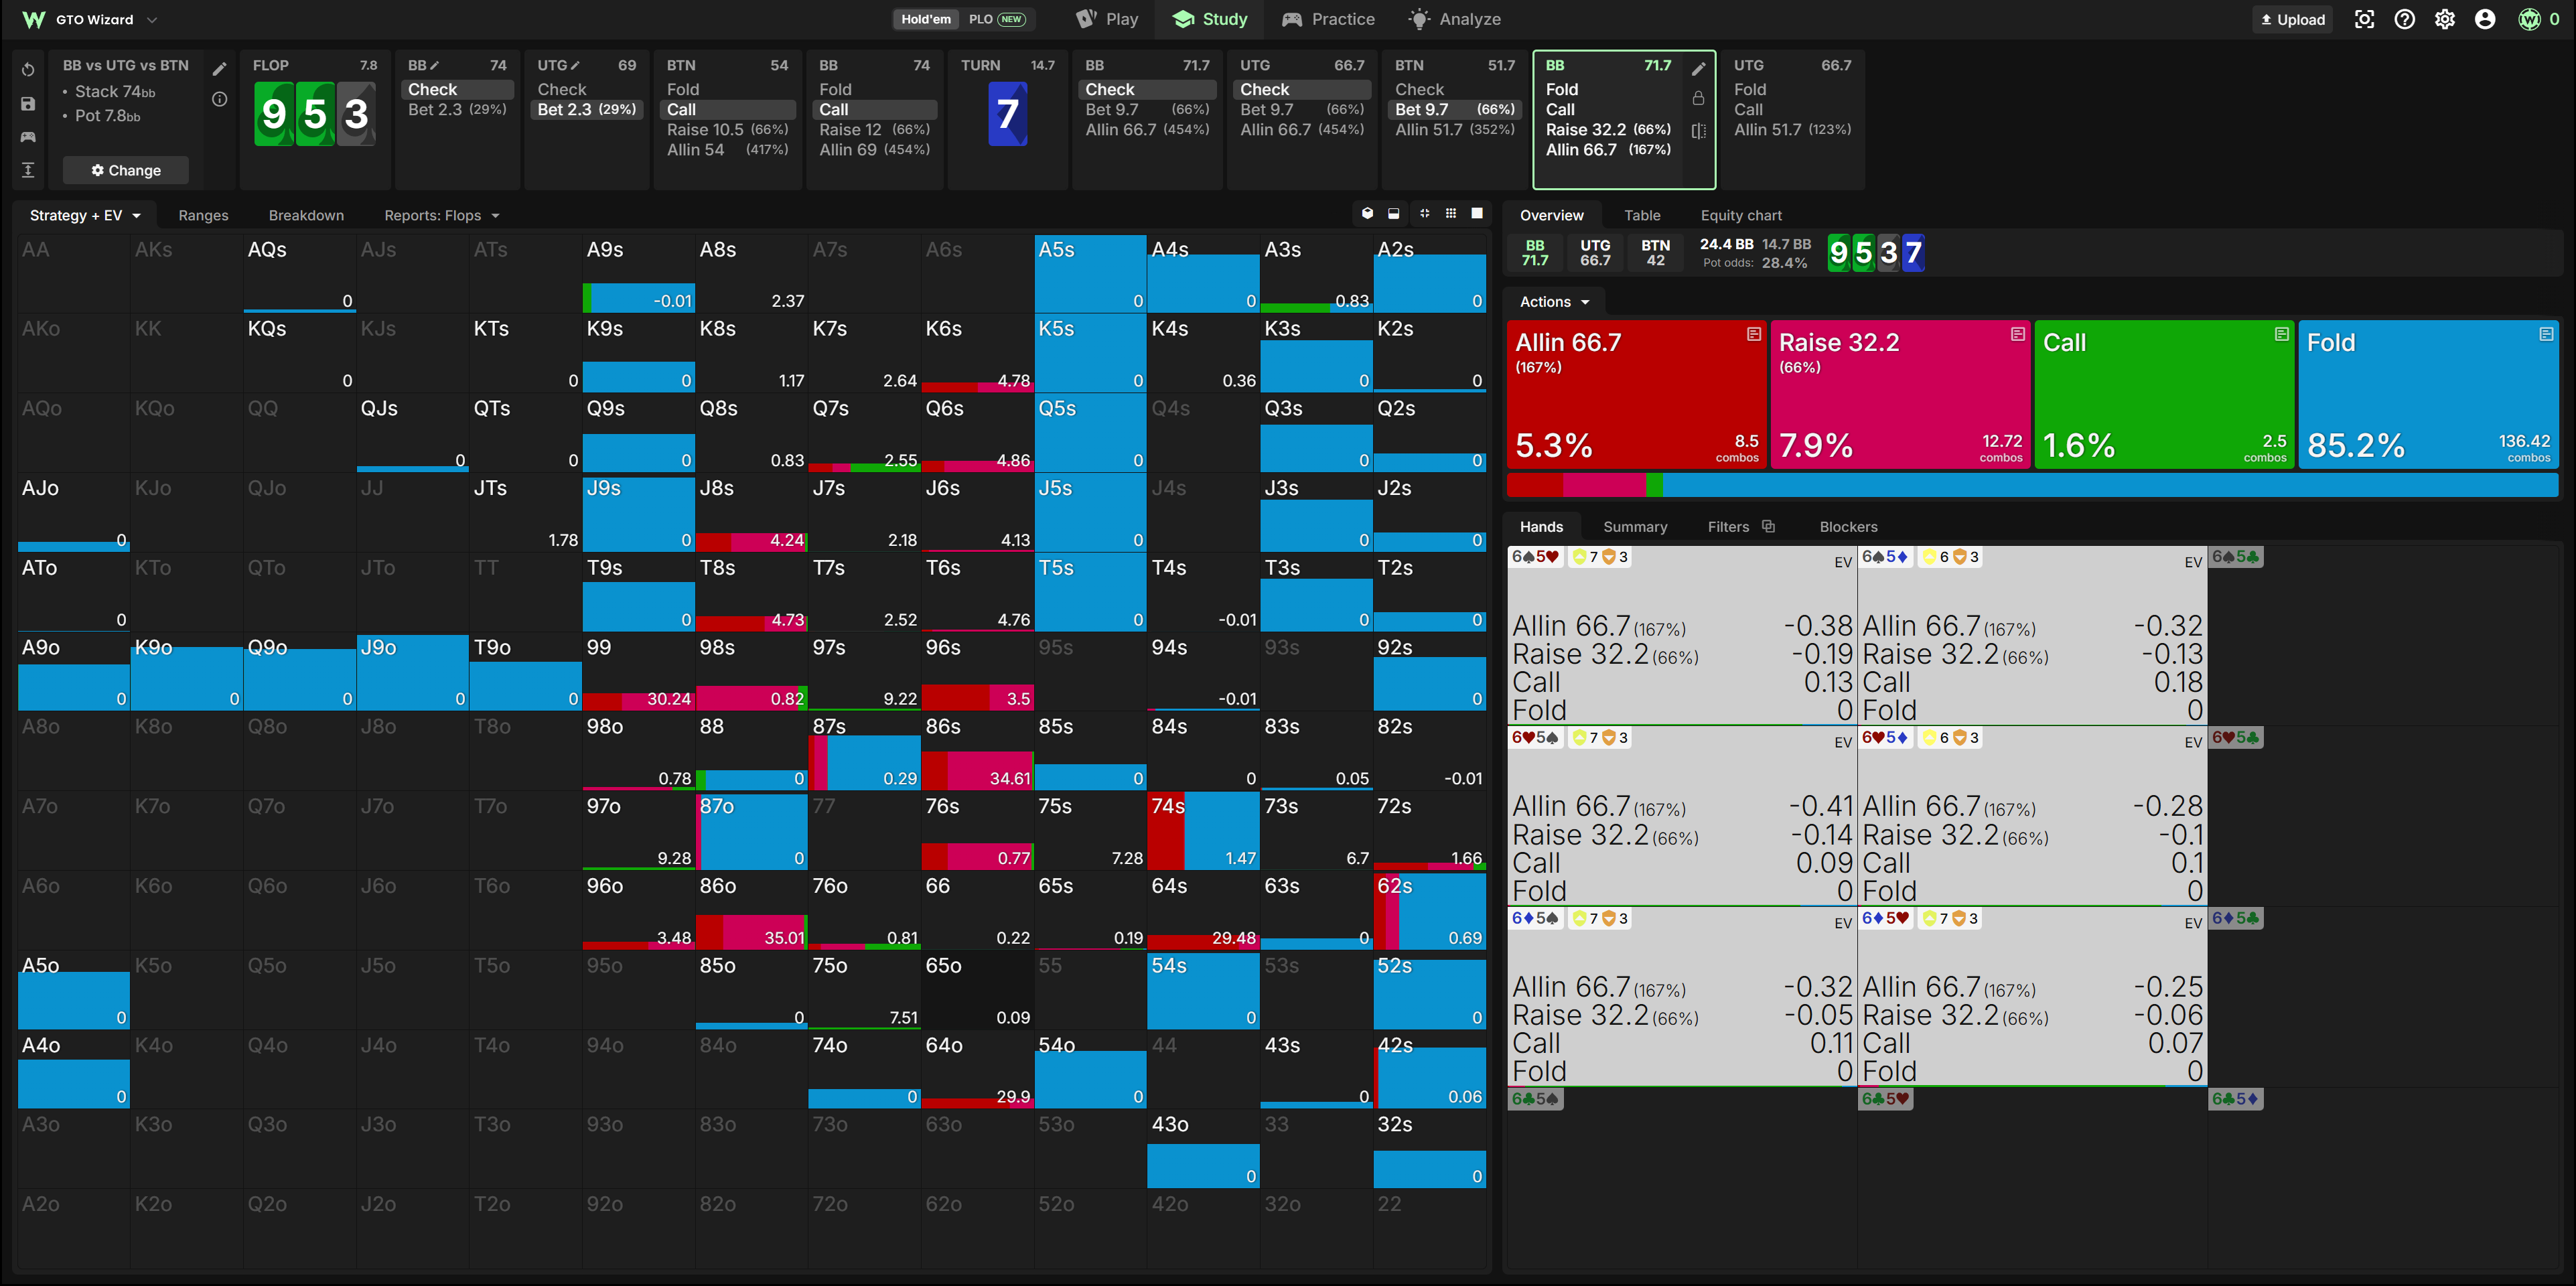Expand the Actions dropdown

click(1554, 302)
